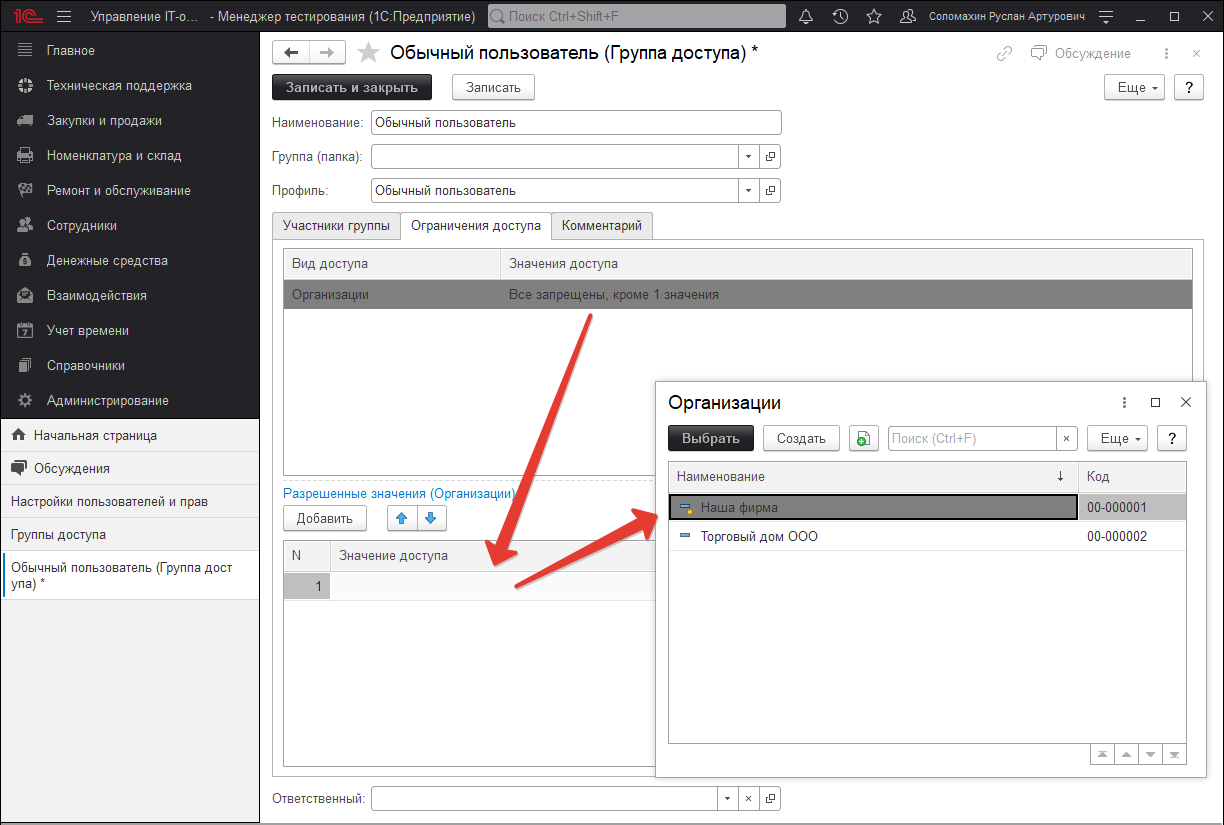The height and width of the screenshot is (825, 1224).
Task: Navigate back with the left arrow
Action: [x=291, y=52]
